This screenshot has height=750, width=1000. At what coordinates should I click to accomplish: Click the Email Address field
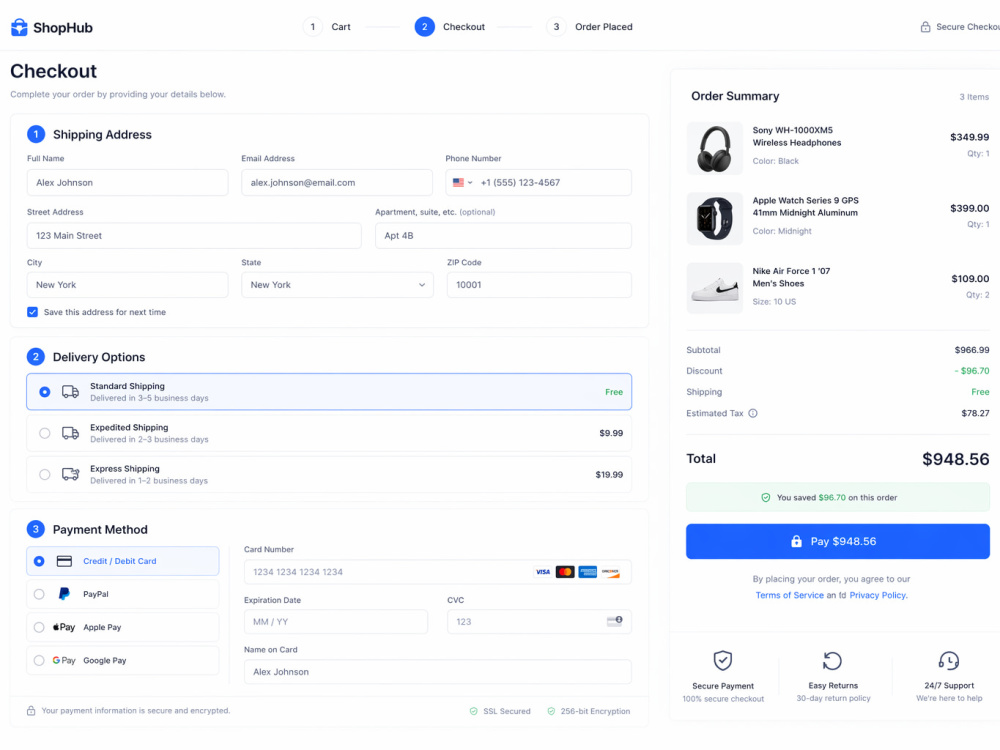click(x=337, y=182)
